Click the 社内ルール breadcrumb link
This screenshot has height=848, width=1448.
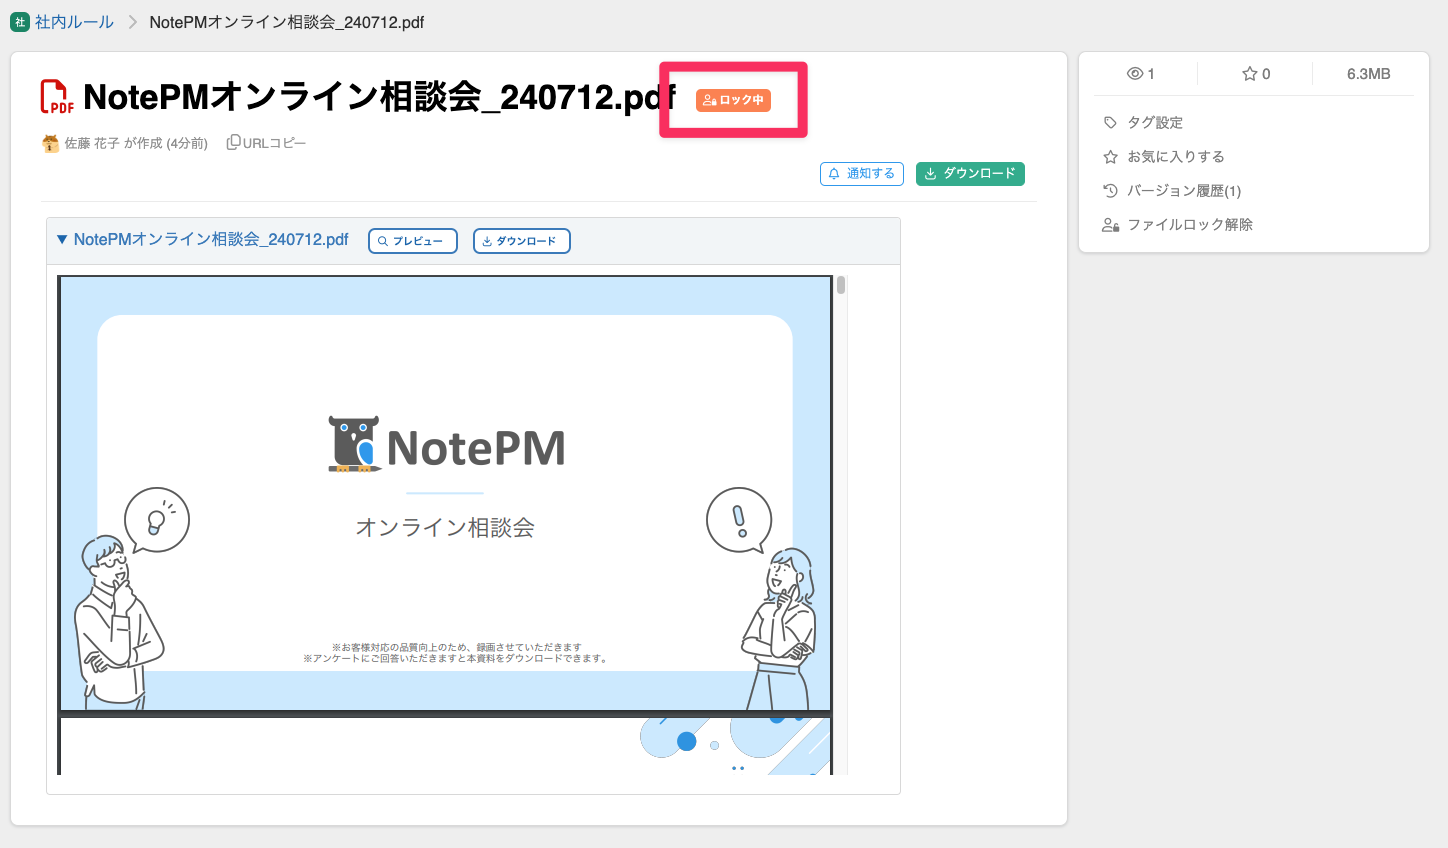pos(74,22)
